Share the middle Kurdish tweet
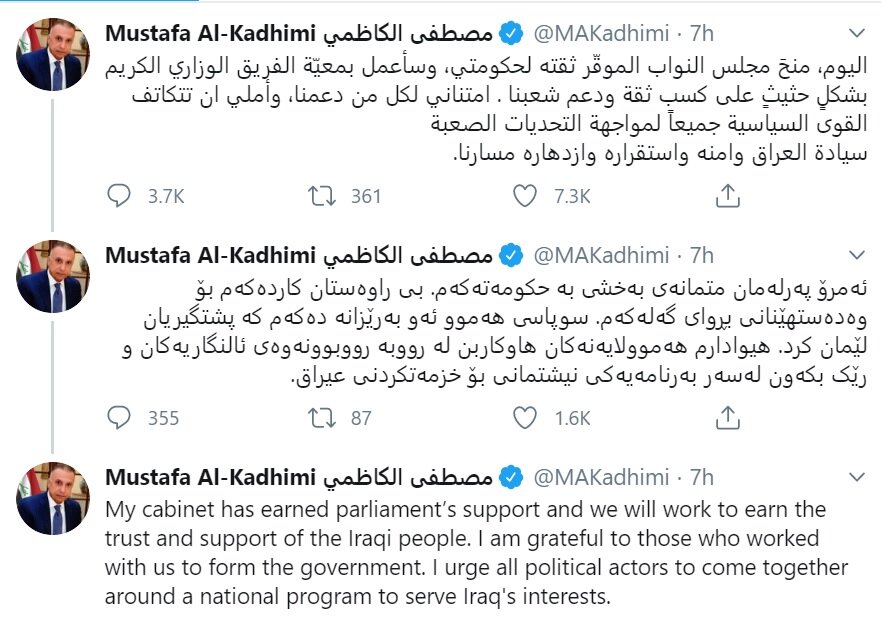Viewport: 881px width, 619px height. [x=729, y=417]
